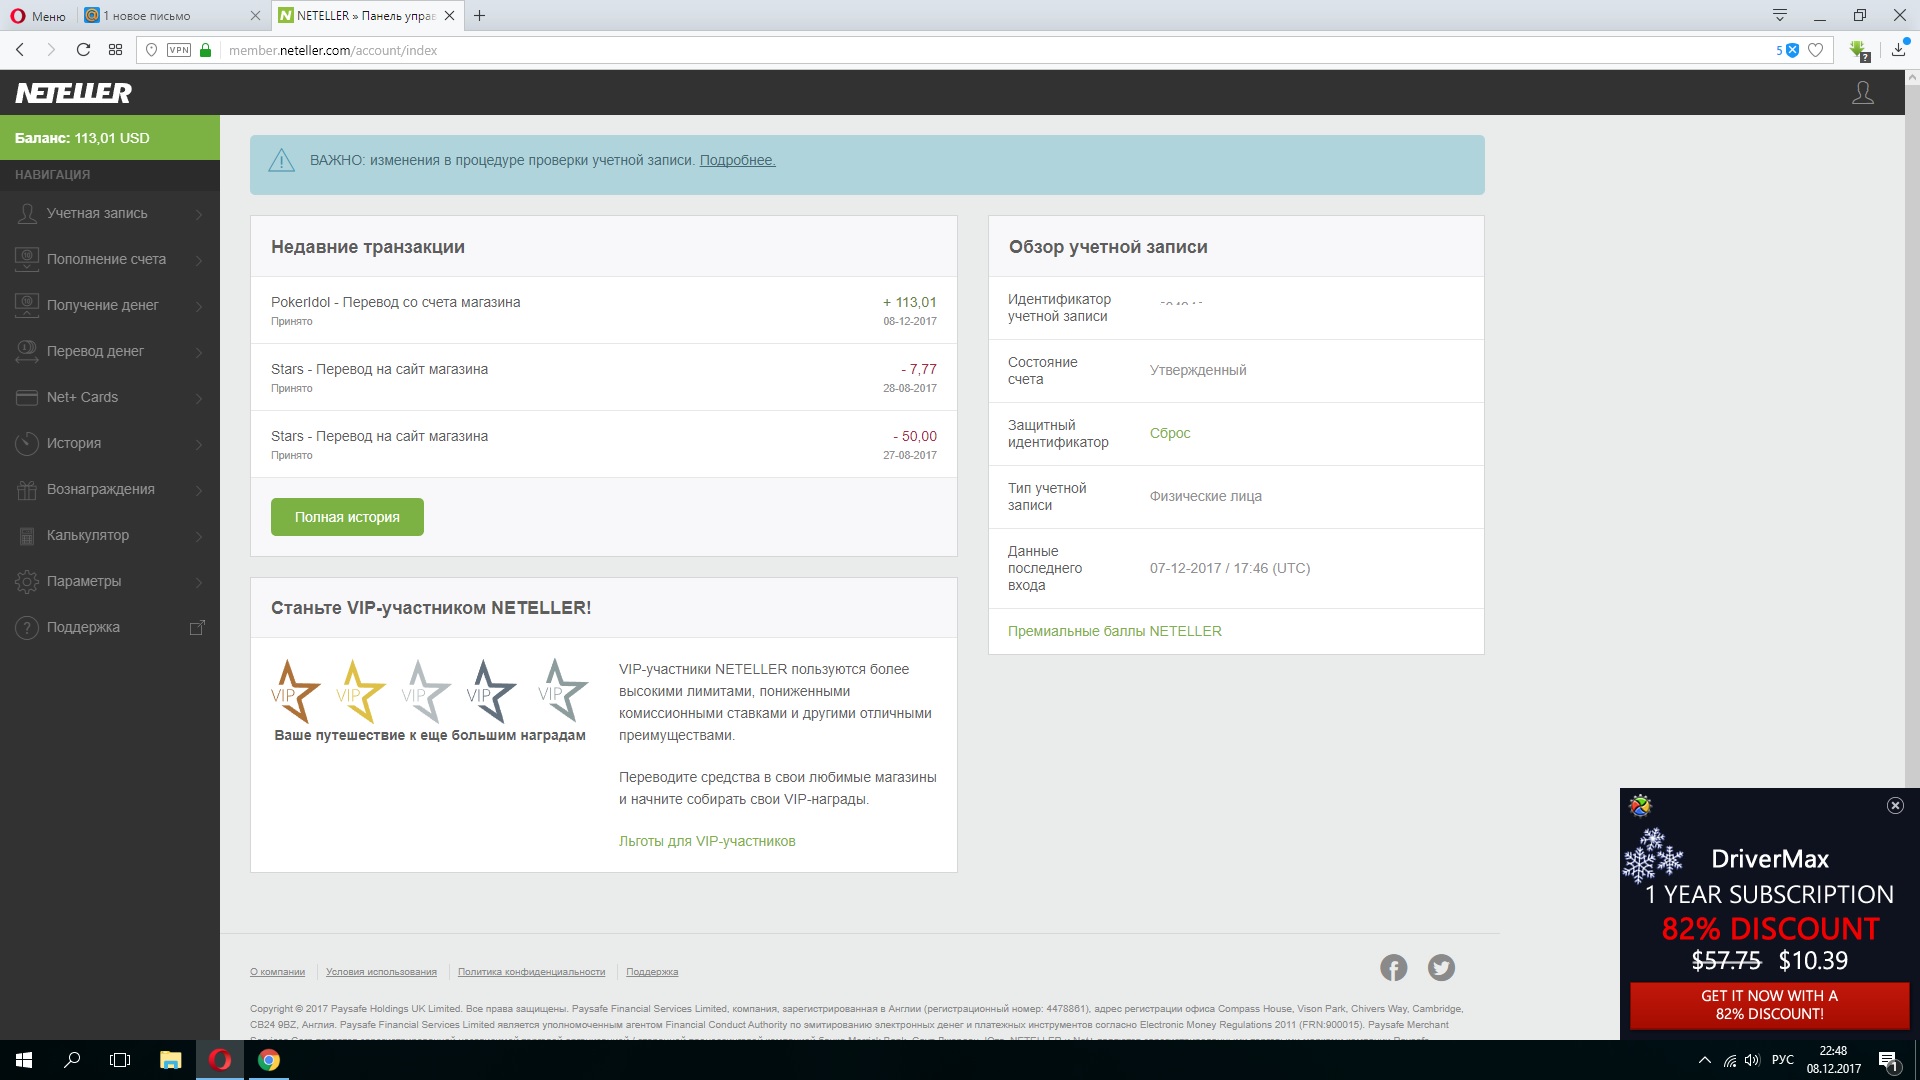Open Facebook page via footer icon
1920x1080 pixels.
coord(1393,967)
